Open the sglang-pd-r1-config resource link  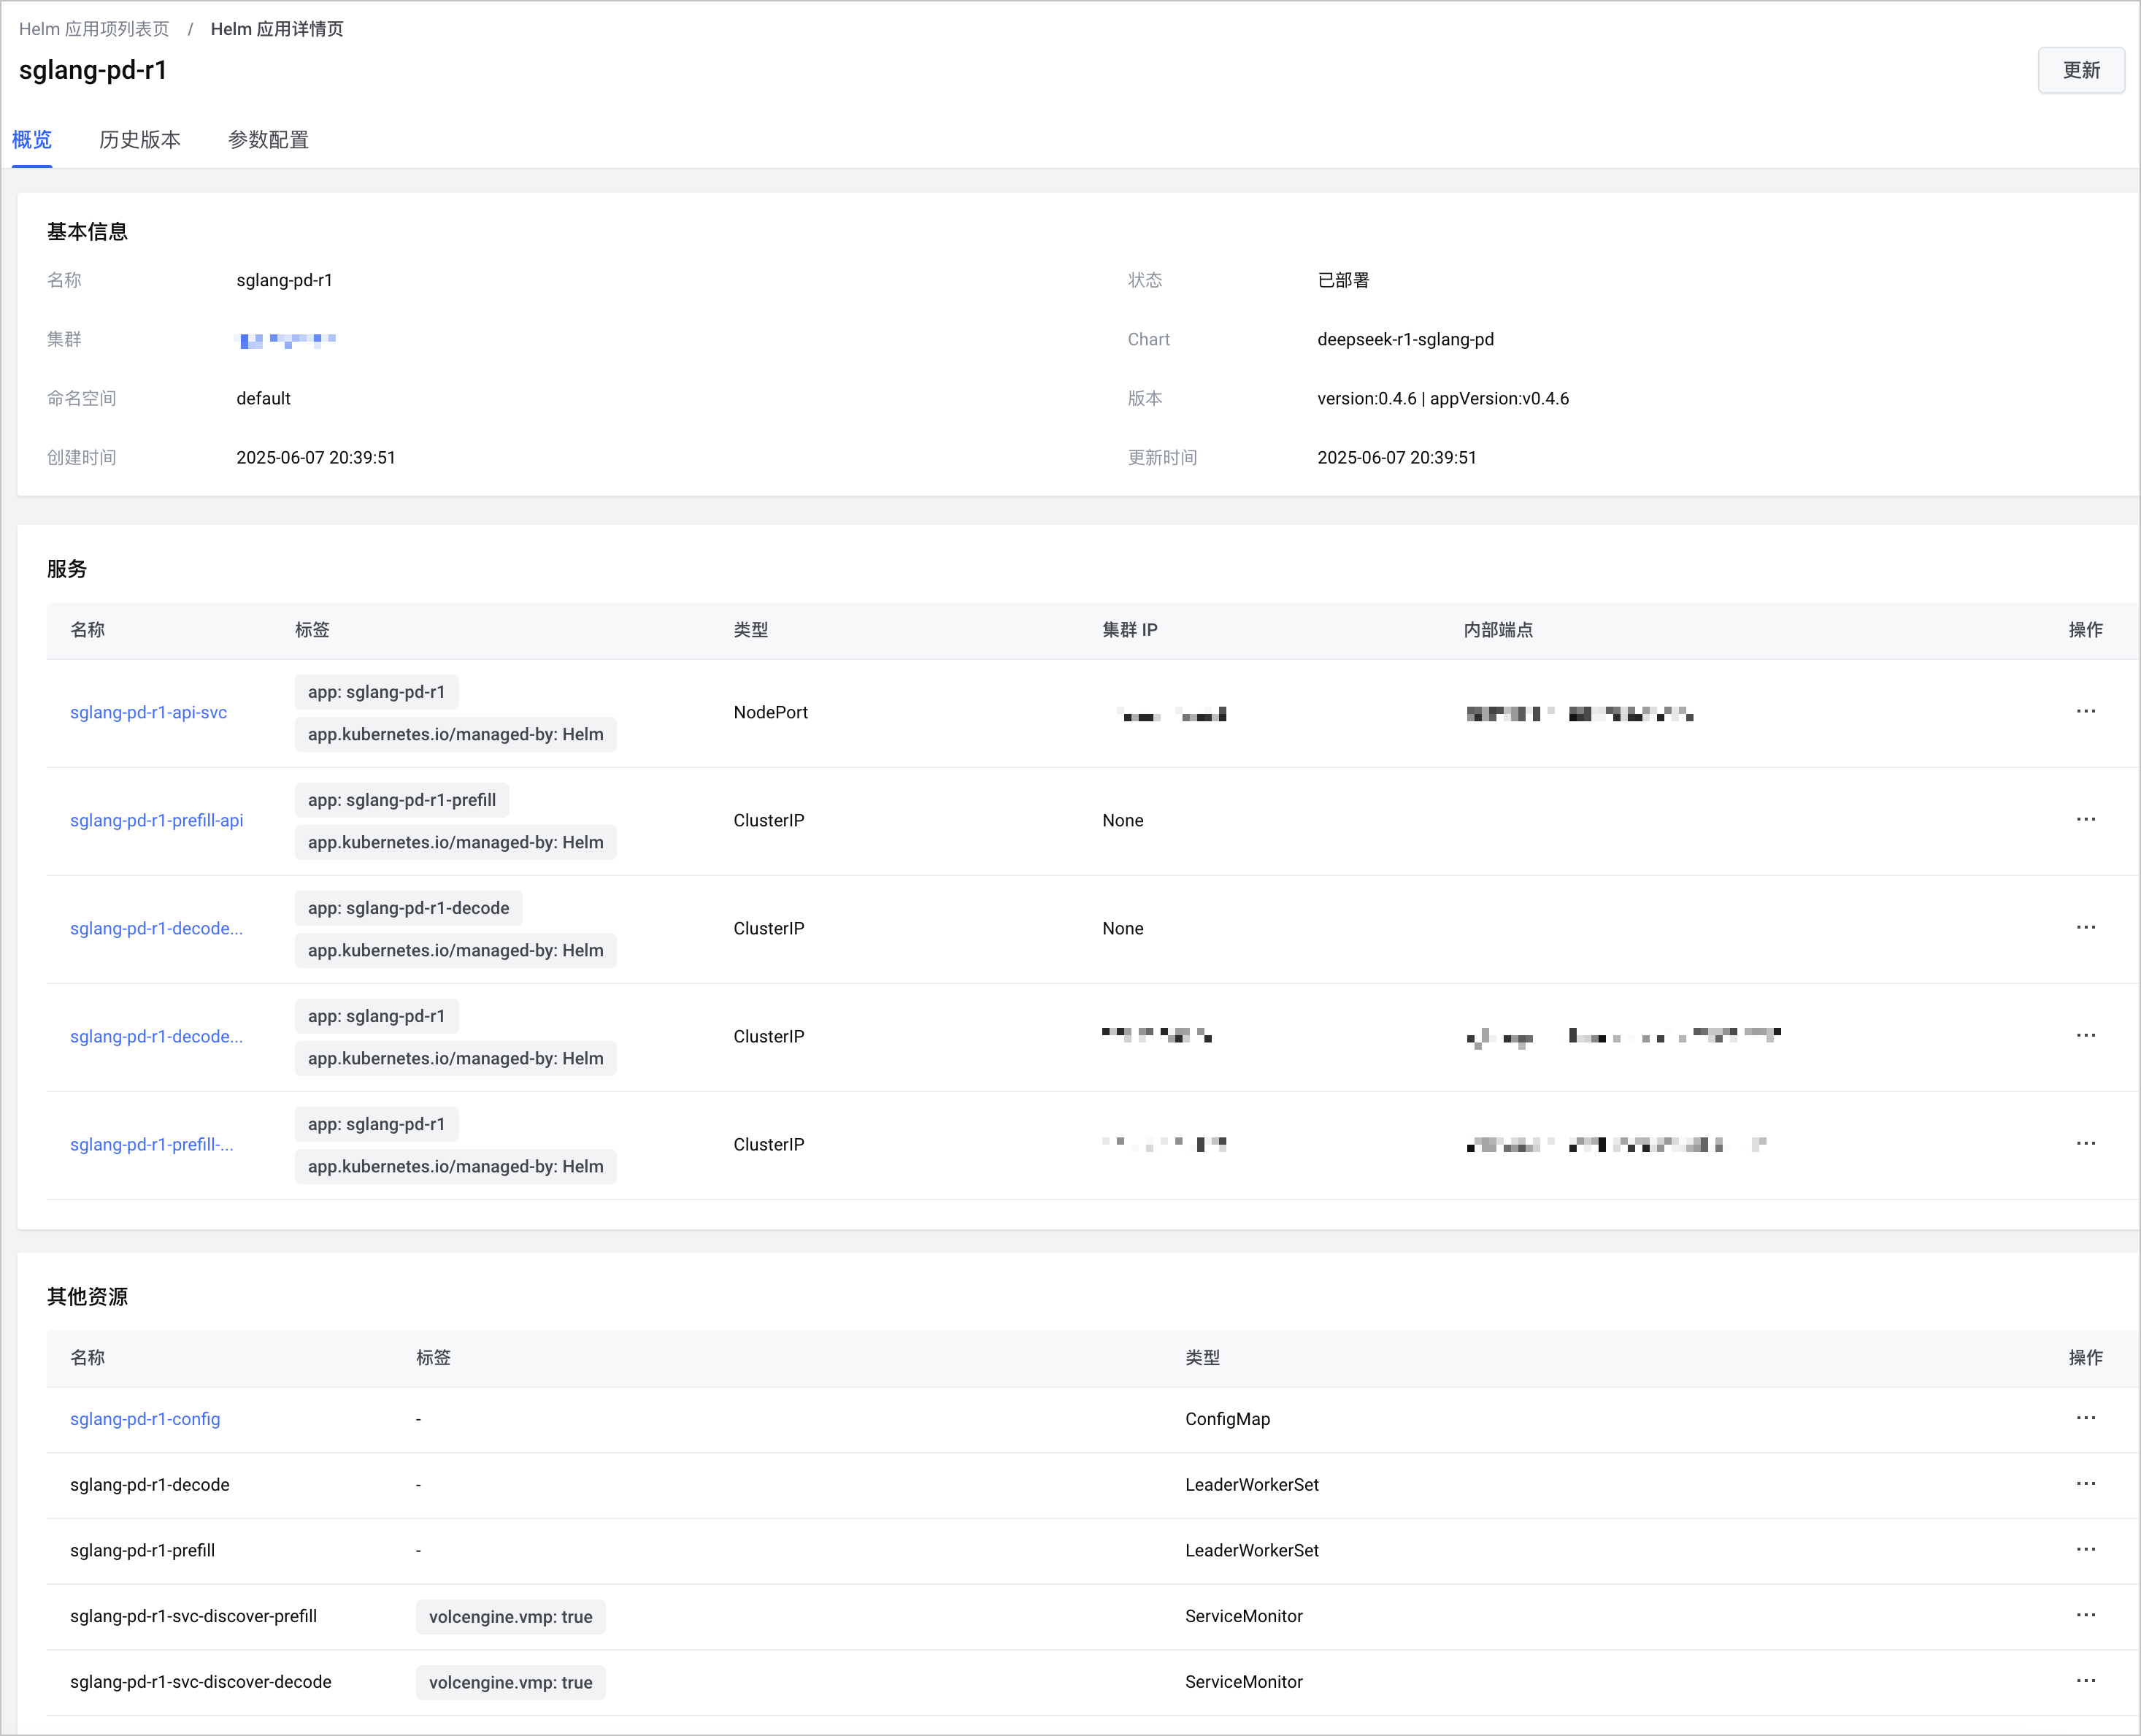click(145, 1419)
